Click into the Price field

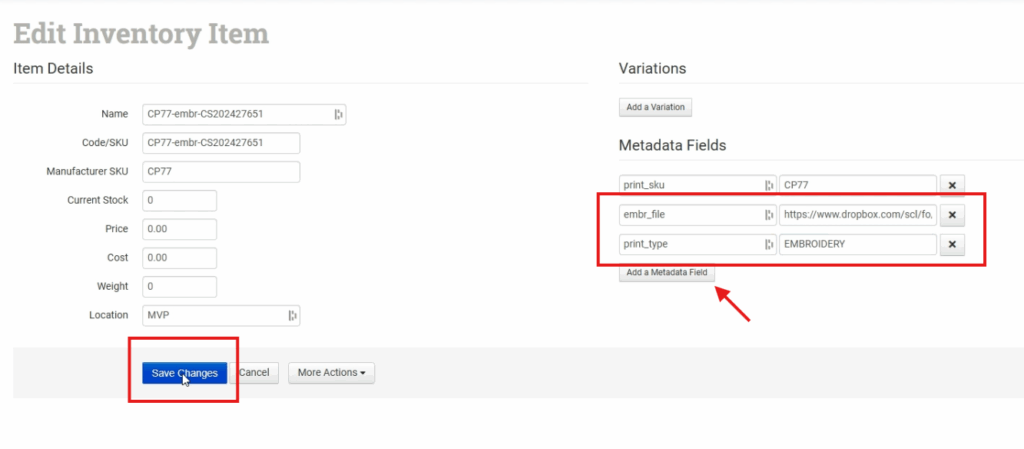[x=180, y=230]
